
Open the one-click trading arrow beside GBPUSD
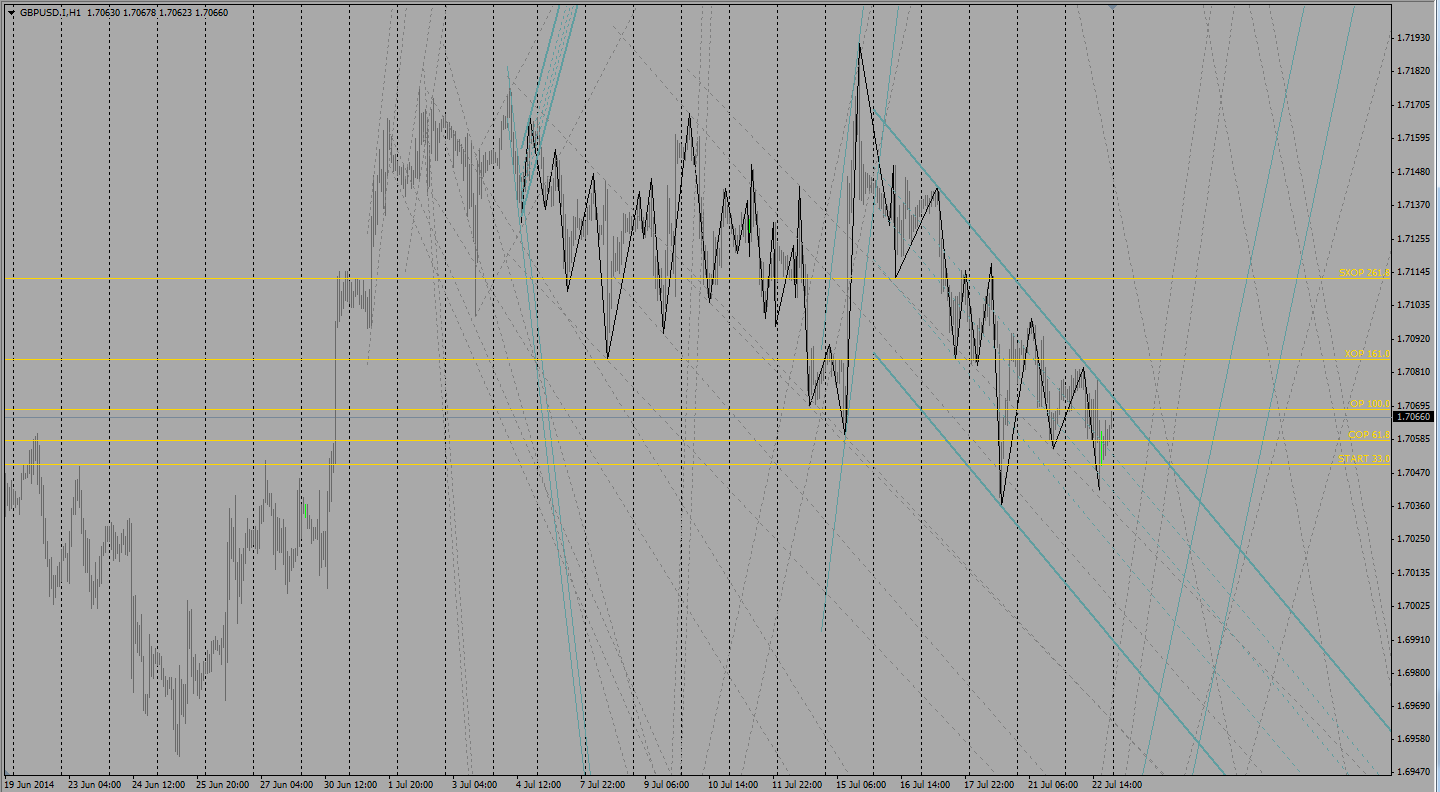point(10,13)
